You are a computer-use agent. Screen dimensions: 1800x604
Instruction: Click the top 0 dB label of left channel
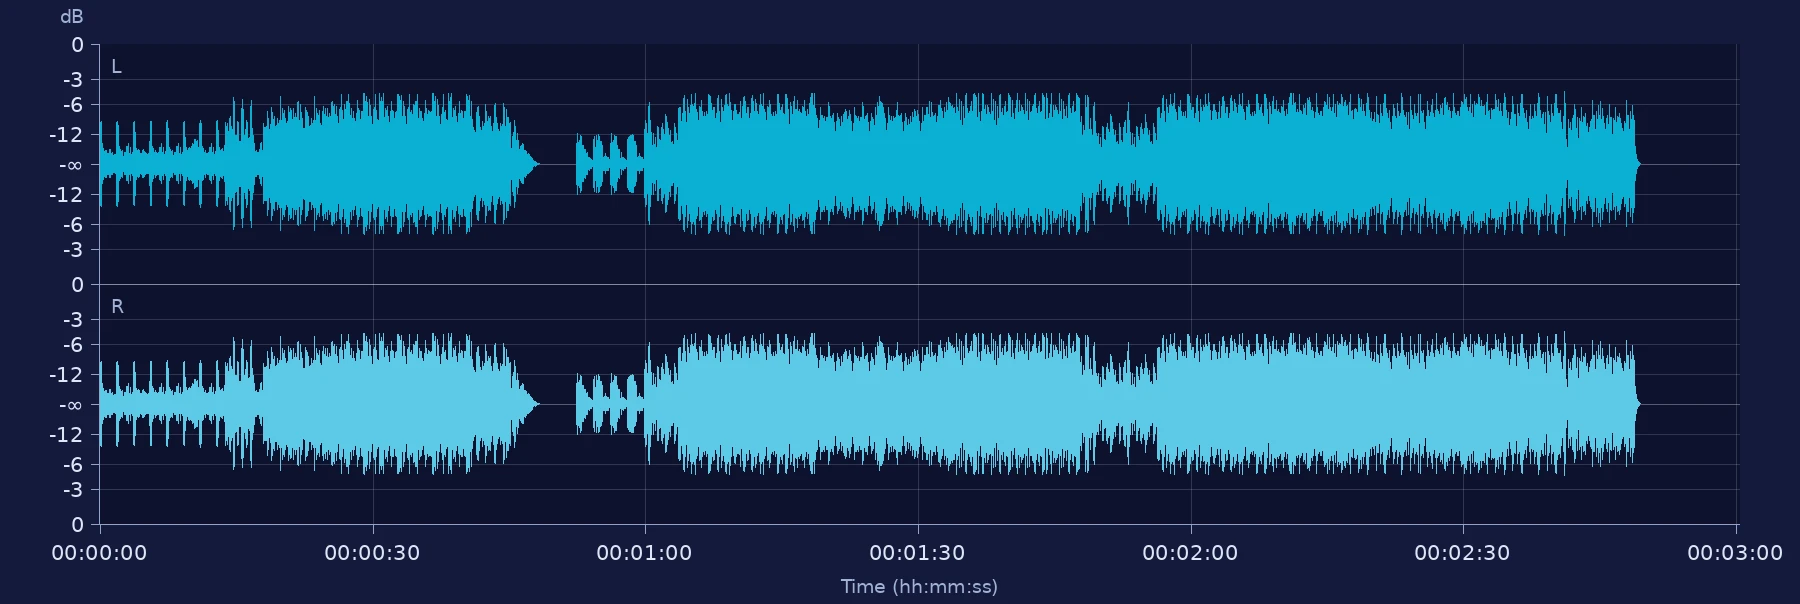77,45
